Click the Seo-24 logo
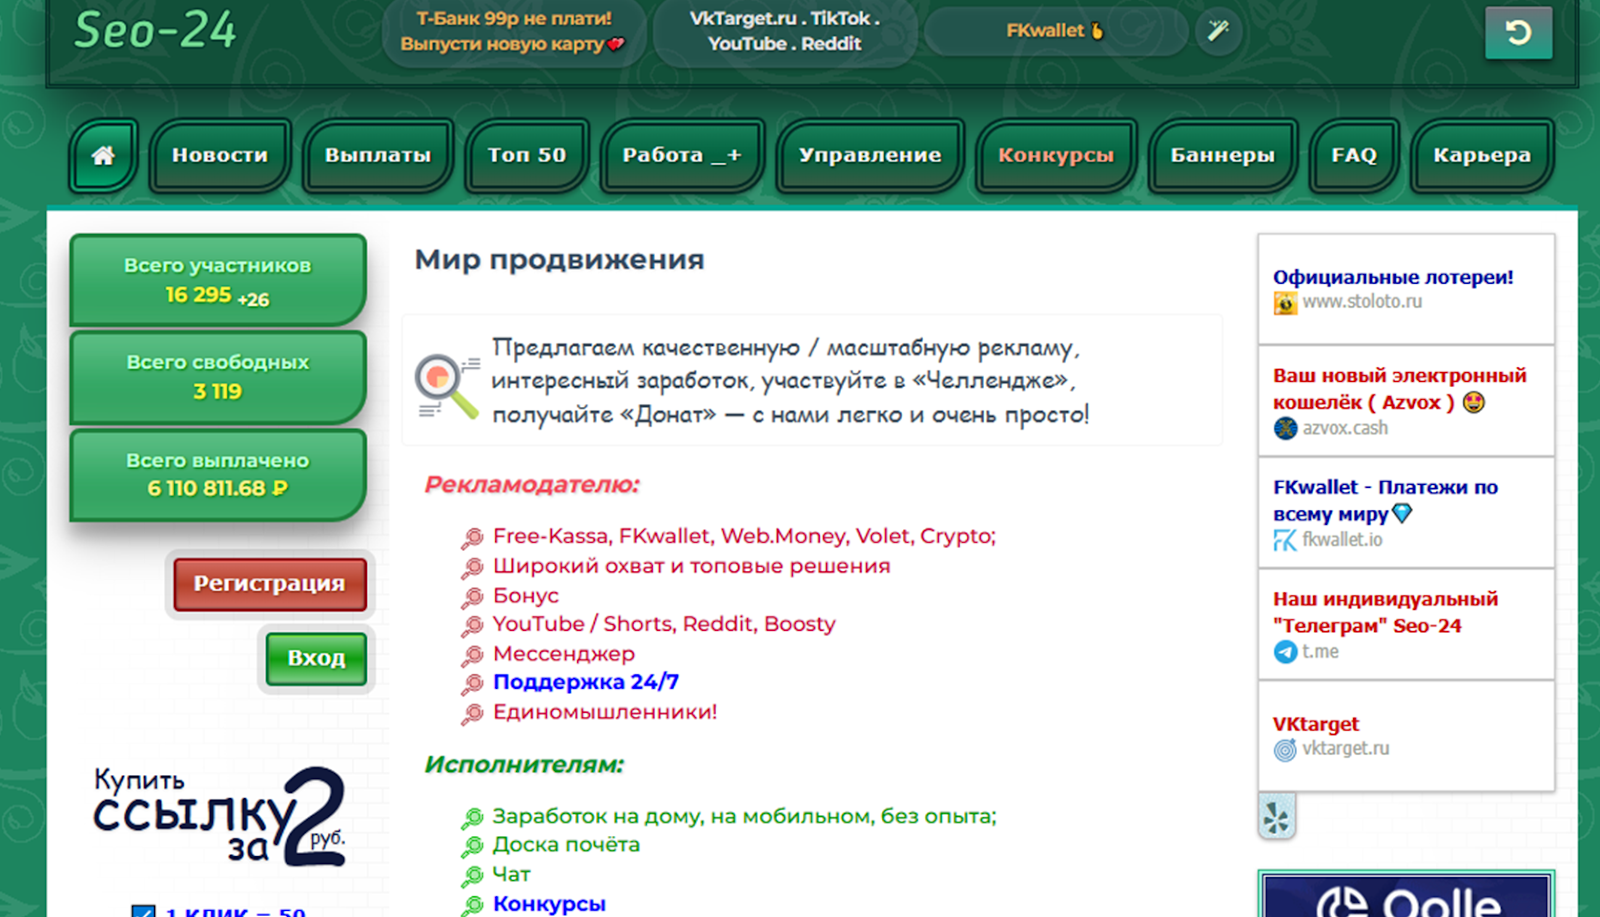The height and width of the screenshot is (917, 1600). [x=156, y=30]
